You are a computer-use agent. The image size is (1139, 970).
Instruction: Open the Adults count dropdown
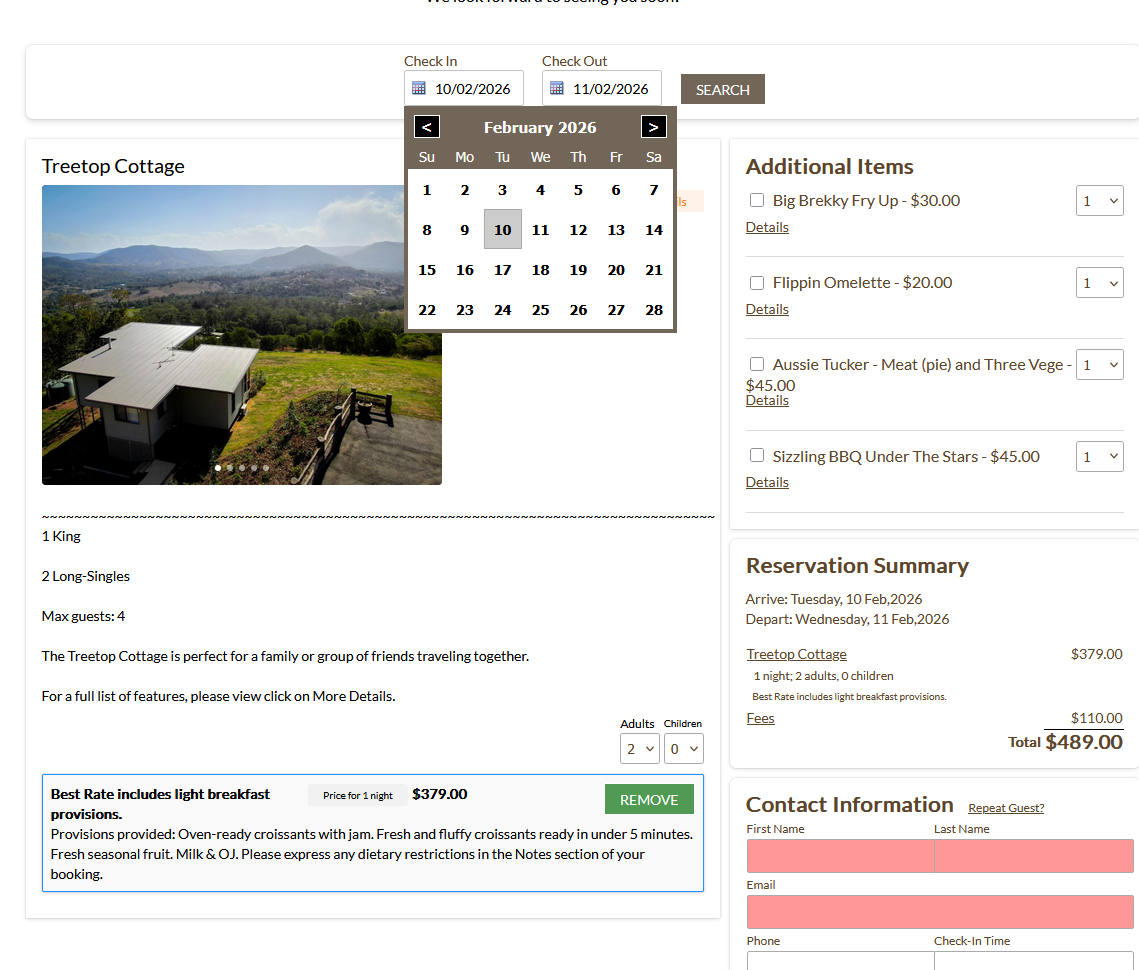[639, 748]
